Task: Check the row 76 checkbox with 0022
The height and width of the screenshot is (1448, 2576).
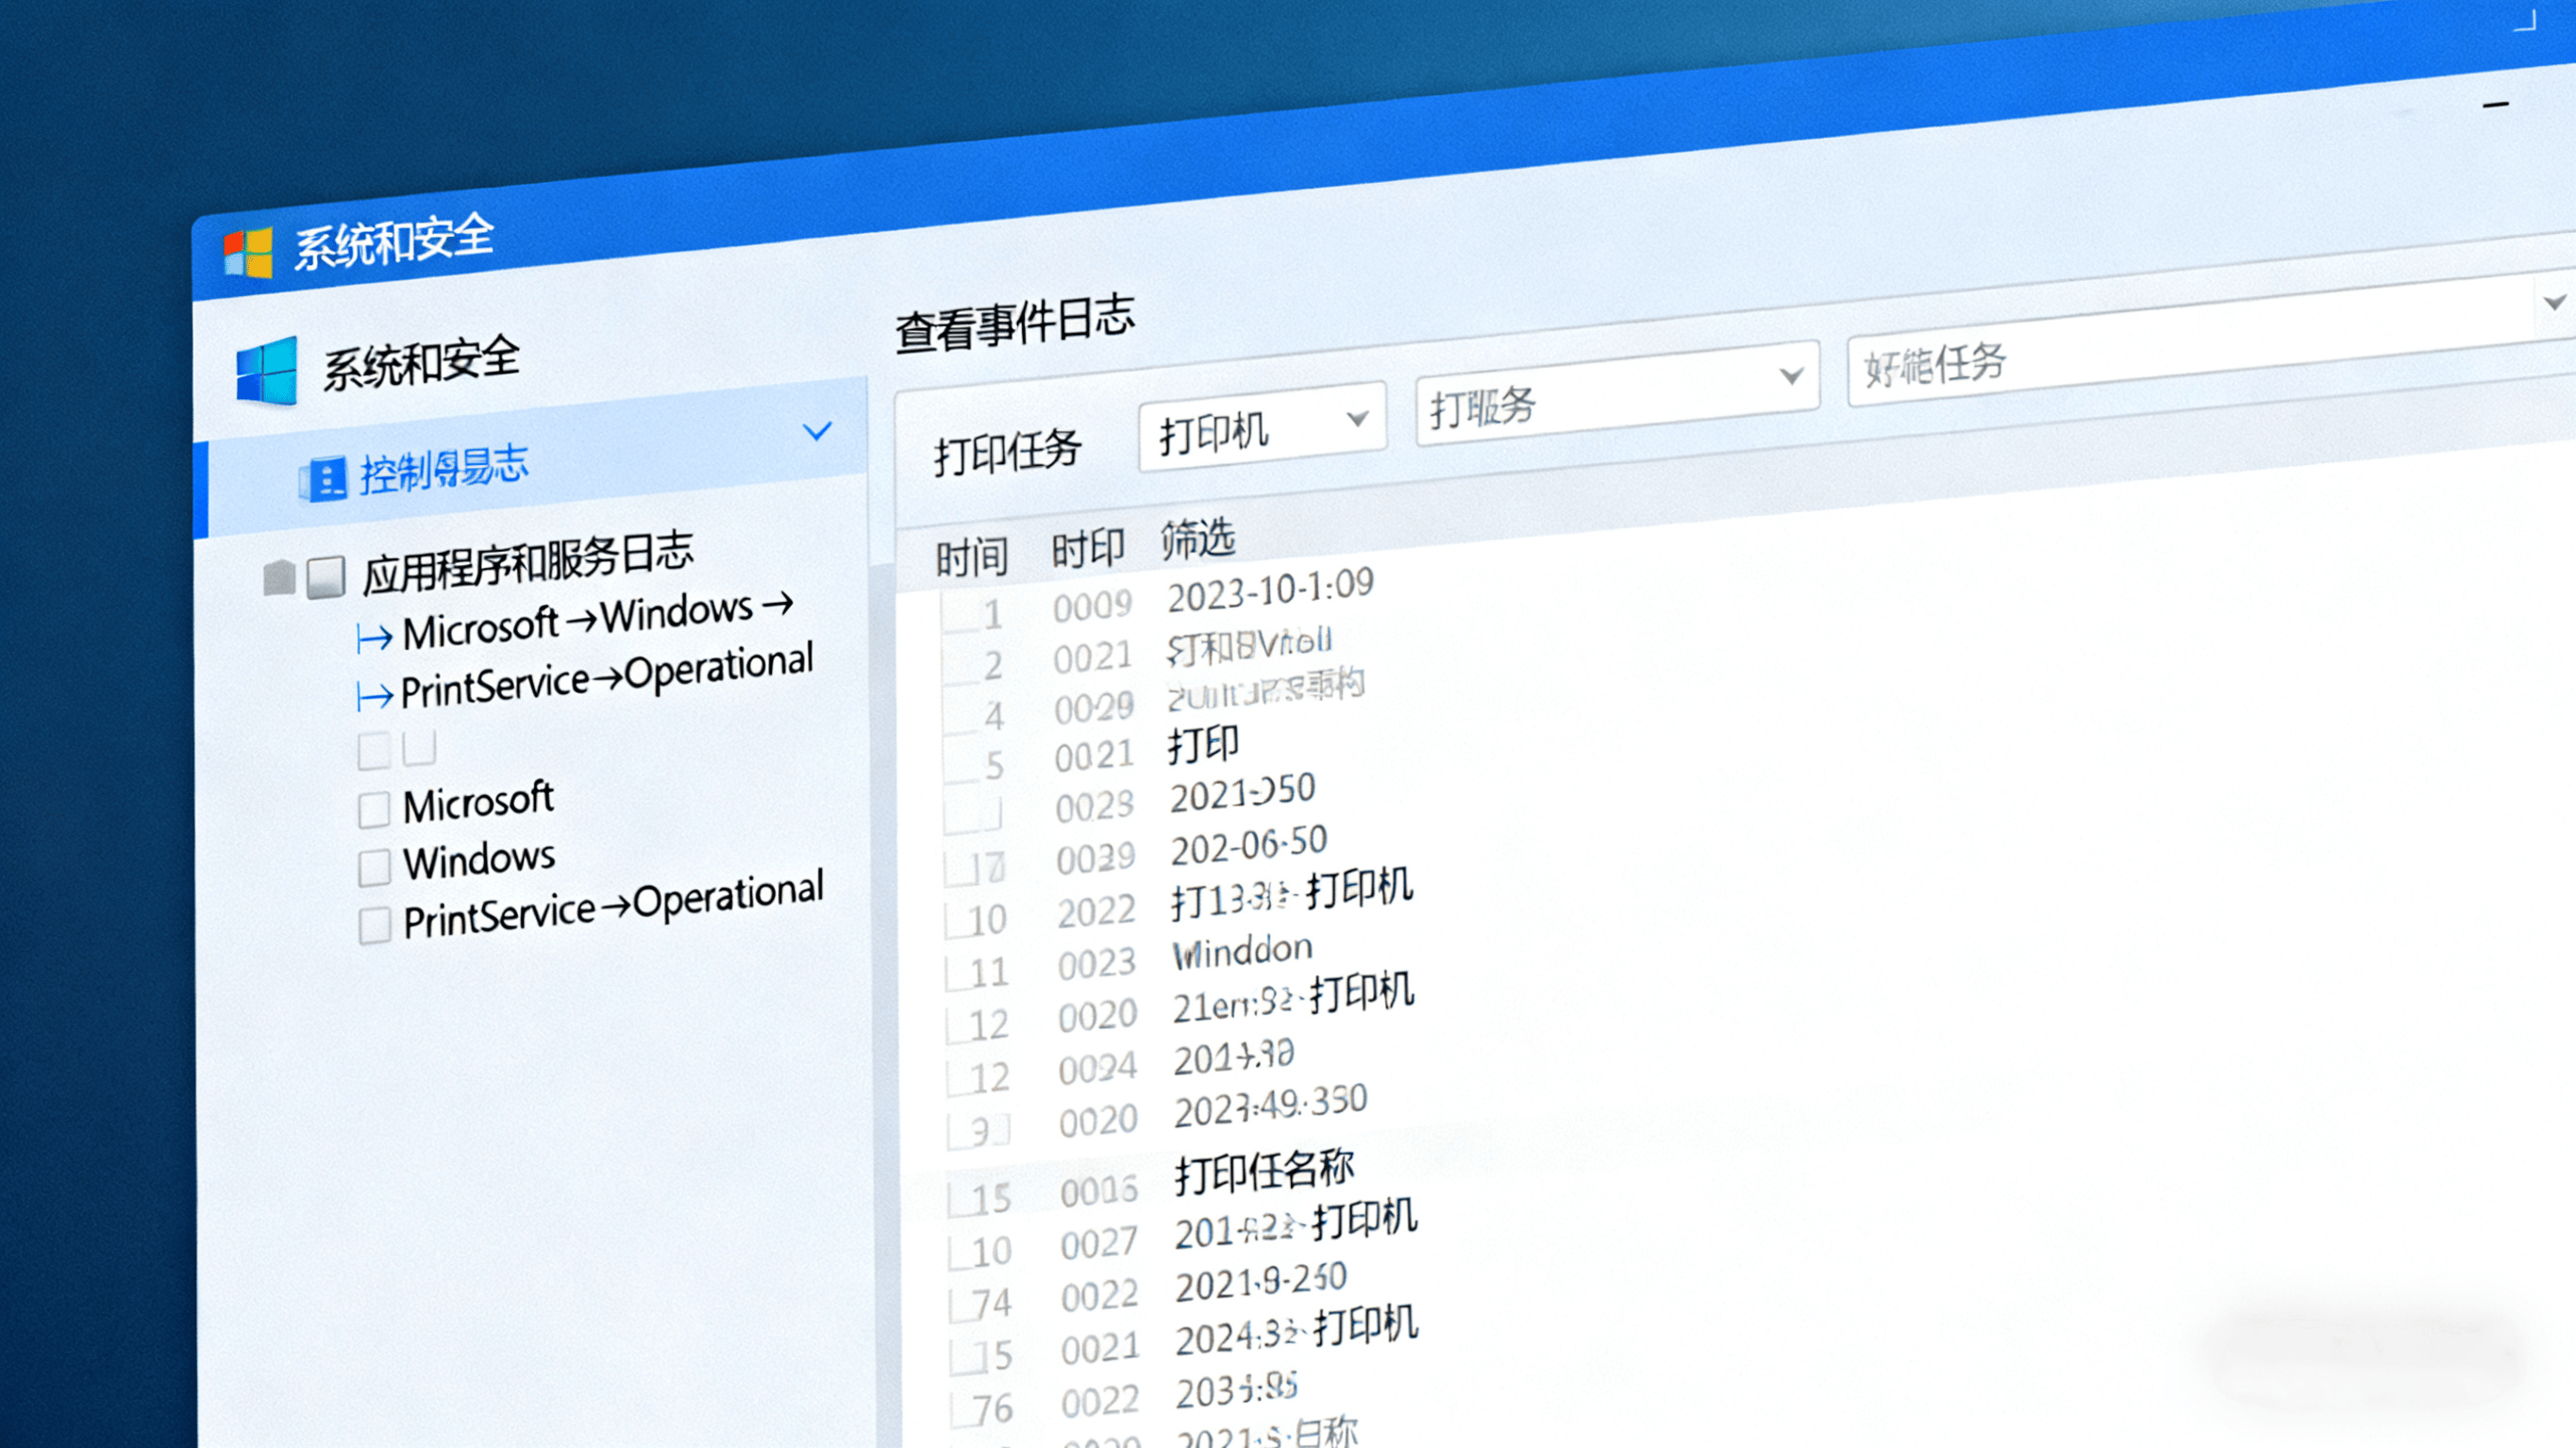Action: click(962, 1410)
